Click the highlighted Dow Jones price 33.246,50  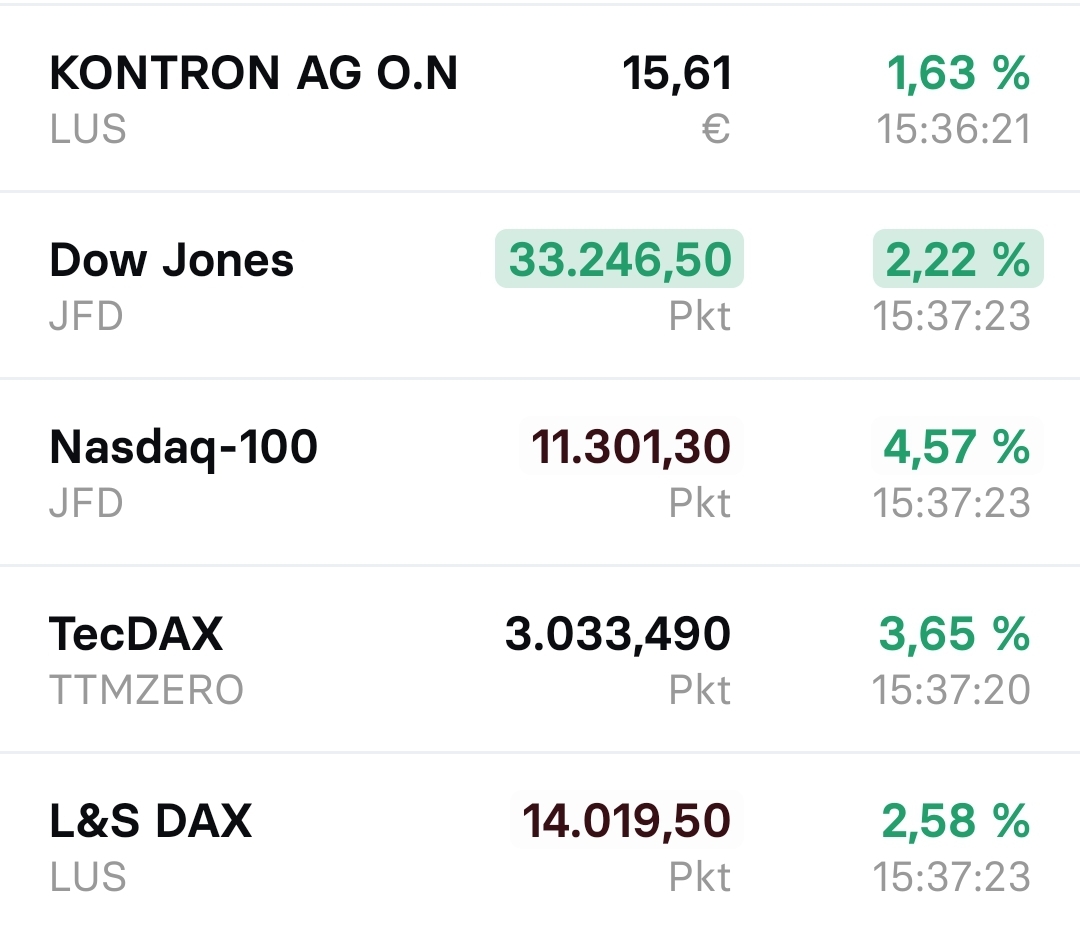(x=620, y=260)
